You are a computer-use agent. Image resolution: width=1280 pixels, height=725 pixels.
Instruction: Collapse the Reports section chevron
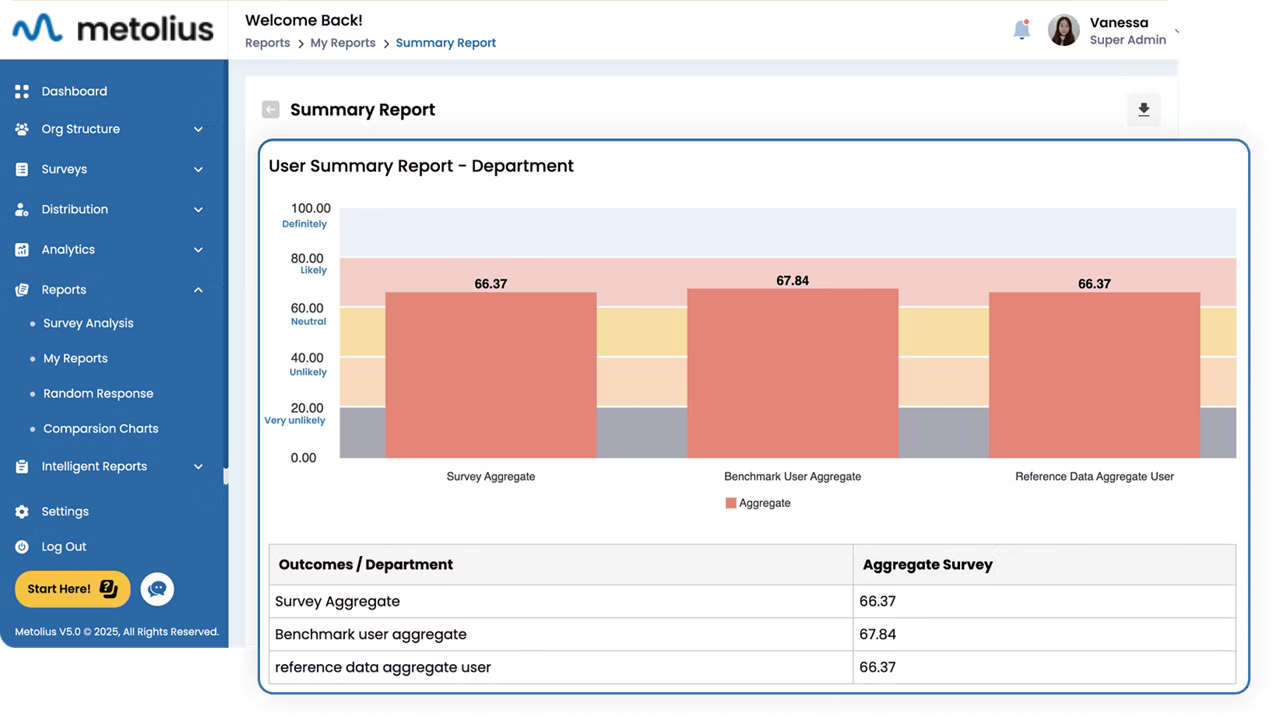[197, 289]
